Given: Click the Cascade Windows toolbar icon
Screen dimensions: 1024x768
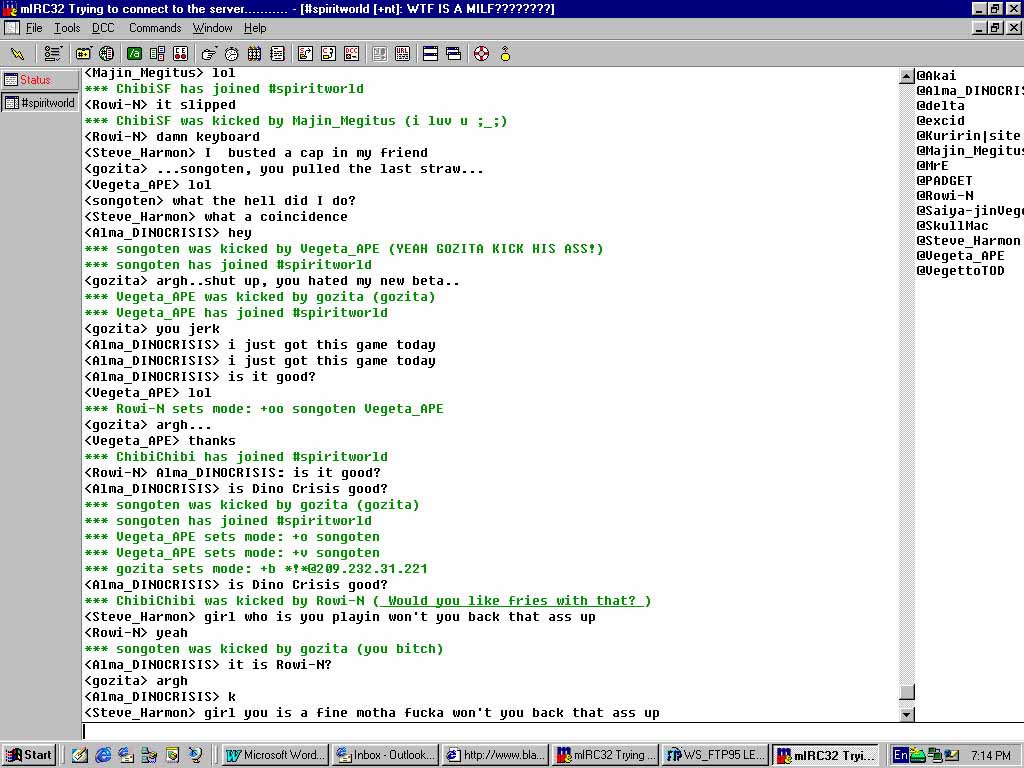Looking at the screenshot, I should click(x=453, y=54).
